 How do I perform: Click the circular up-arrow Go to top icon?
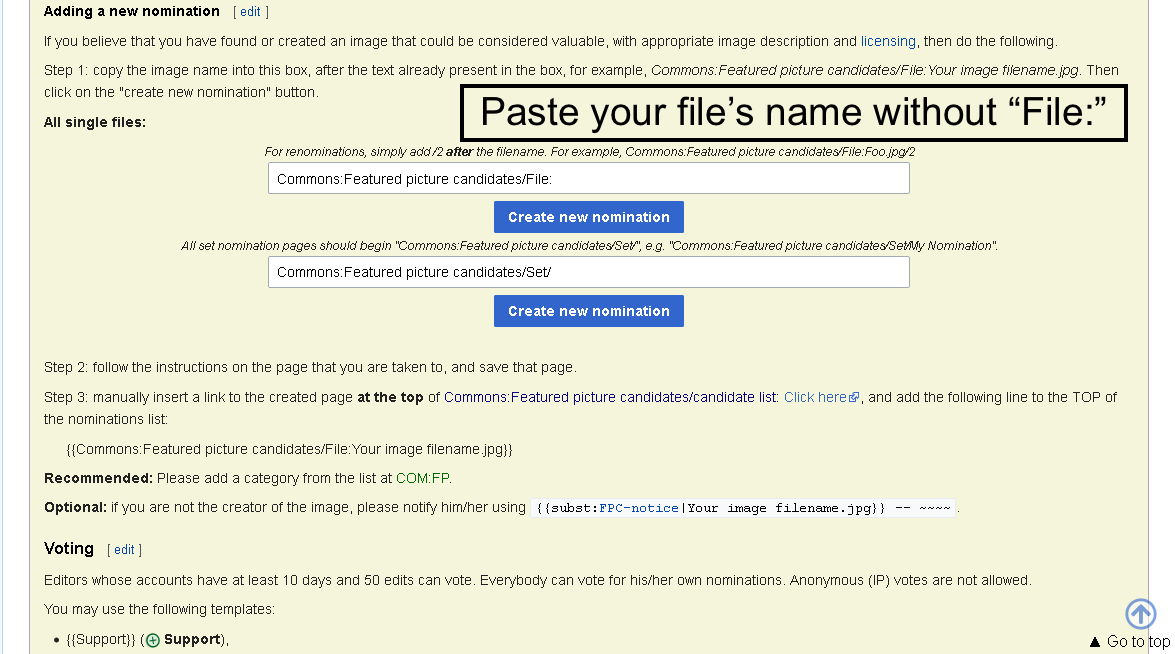[x=1140, y=614]
